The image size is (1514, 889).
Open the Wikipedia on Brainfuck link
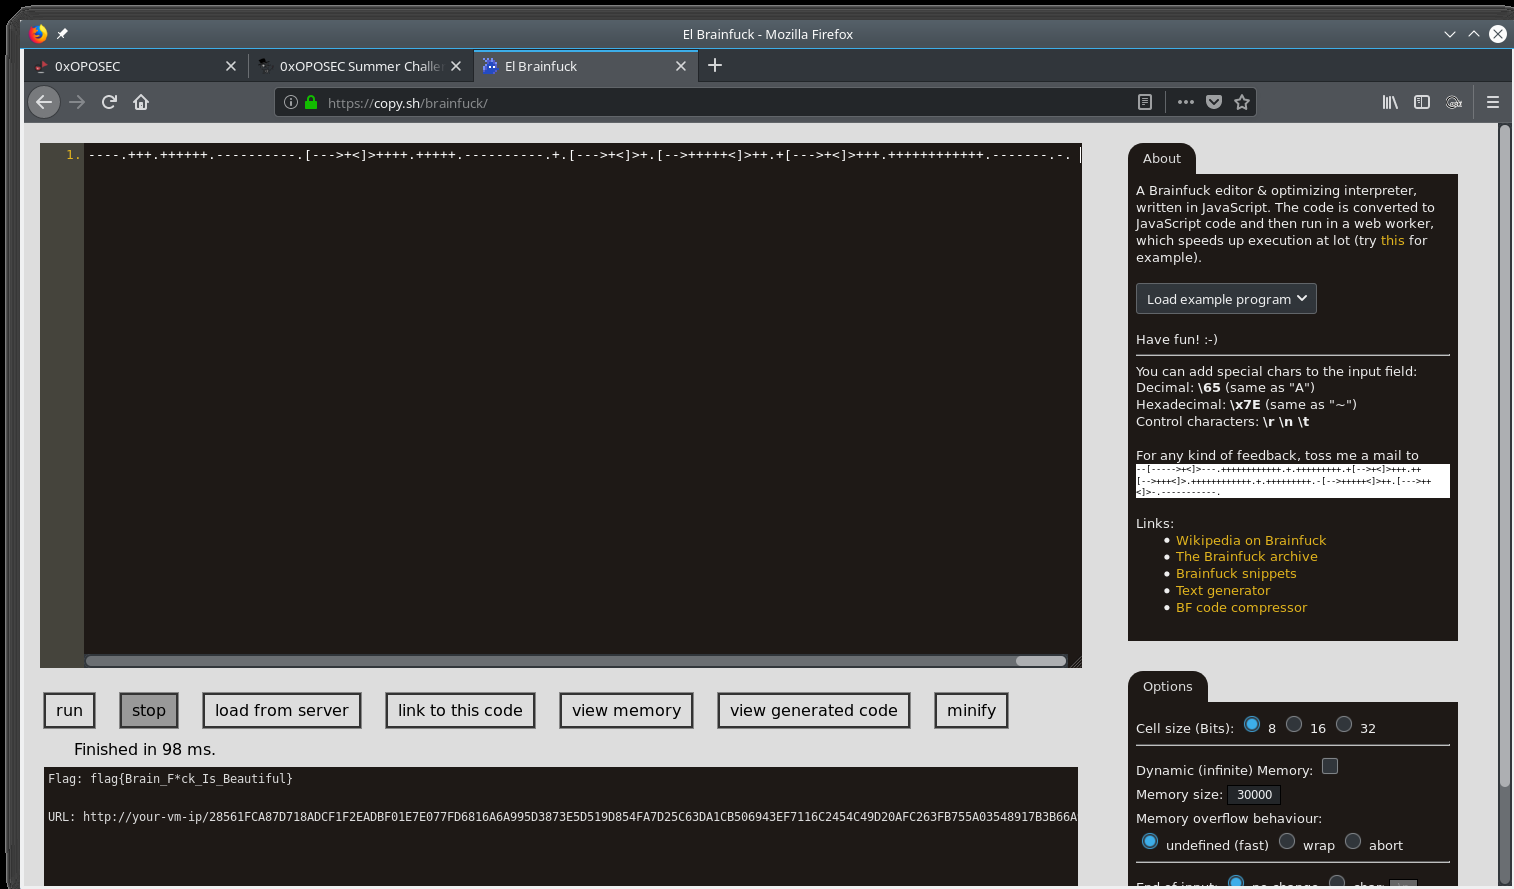[1251, 540]
